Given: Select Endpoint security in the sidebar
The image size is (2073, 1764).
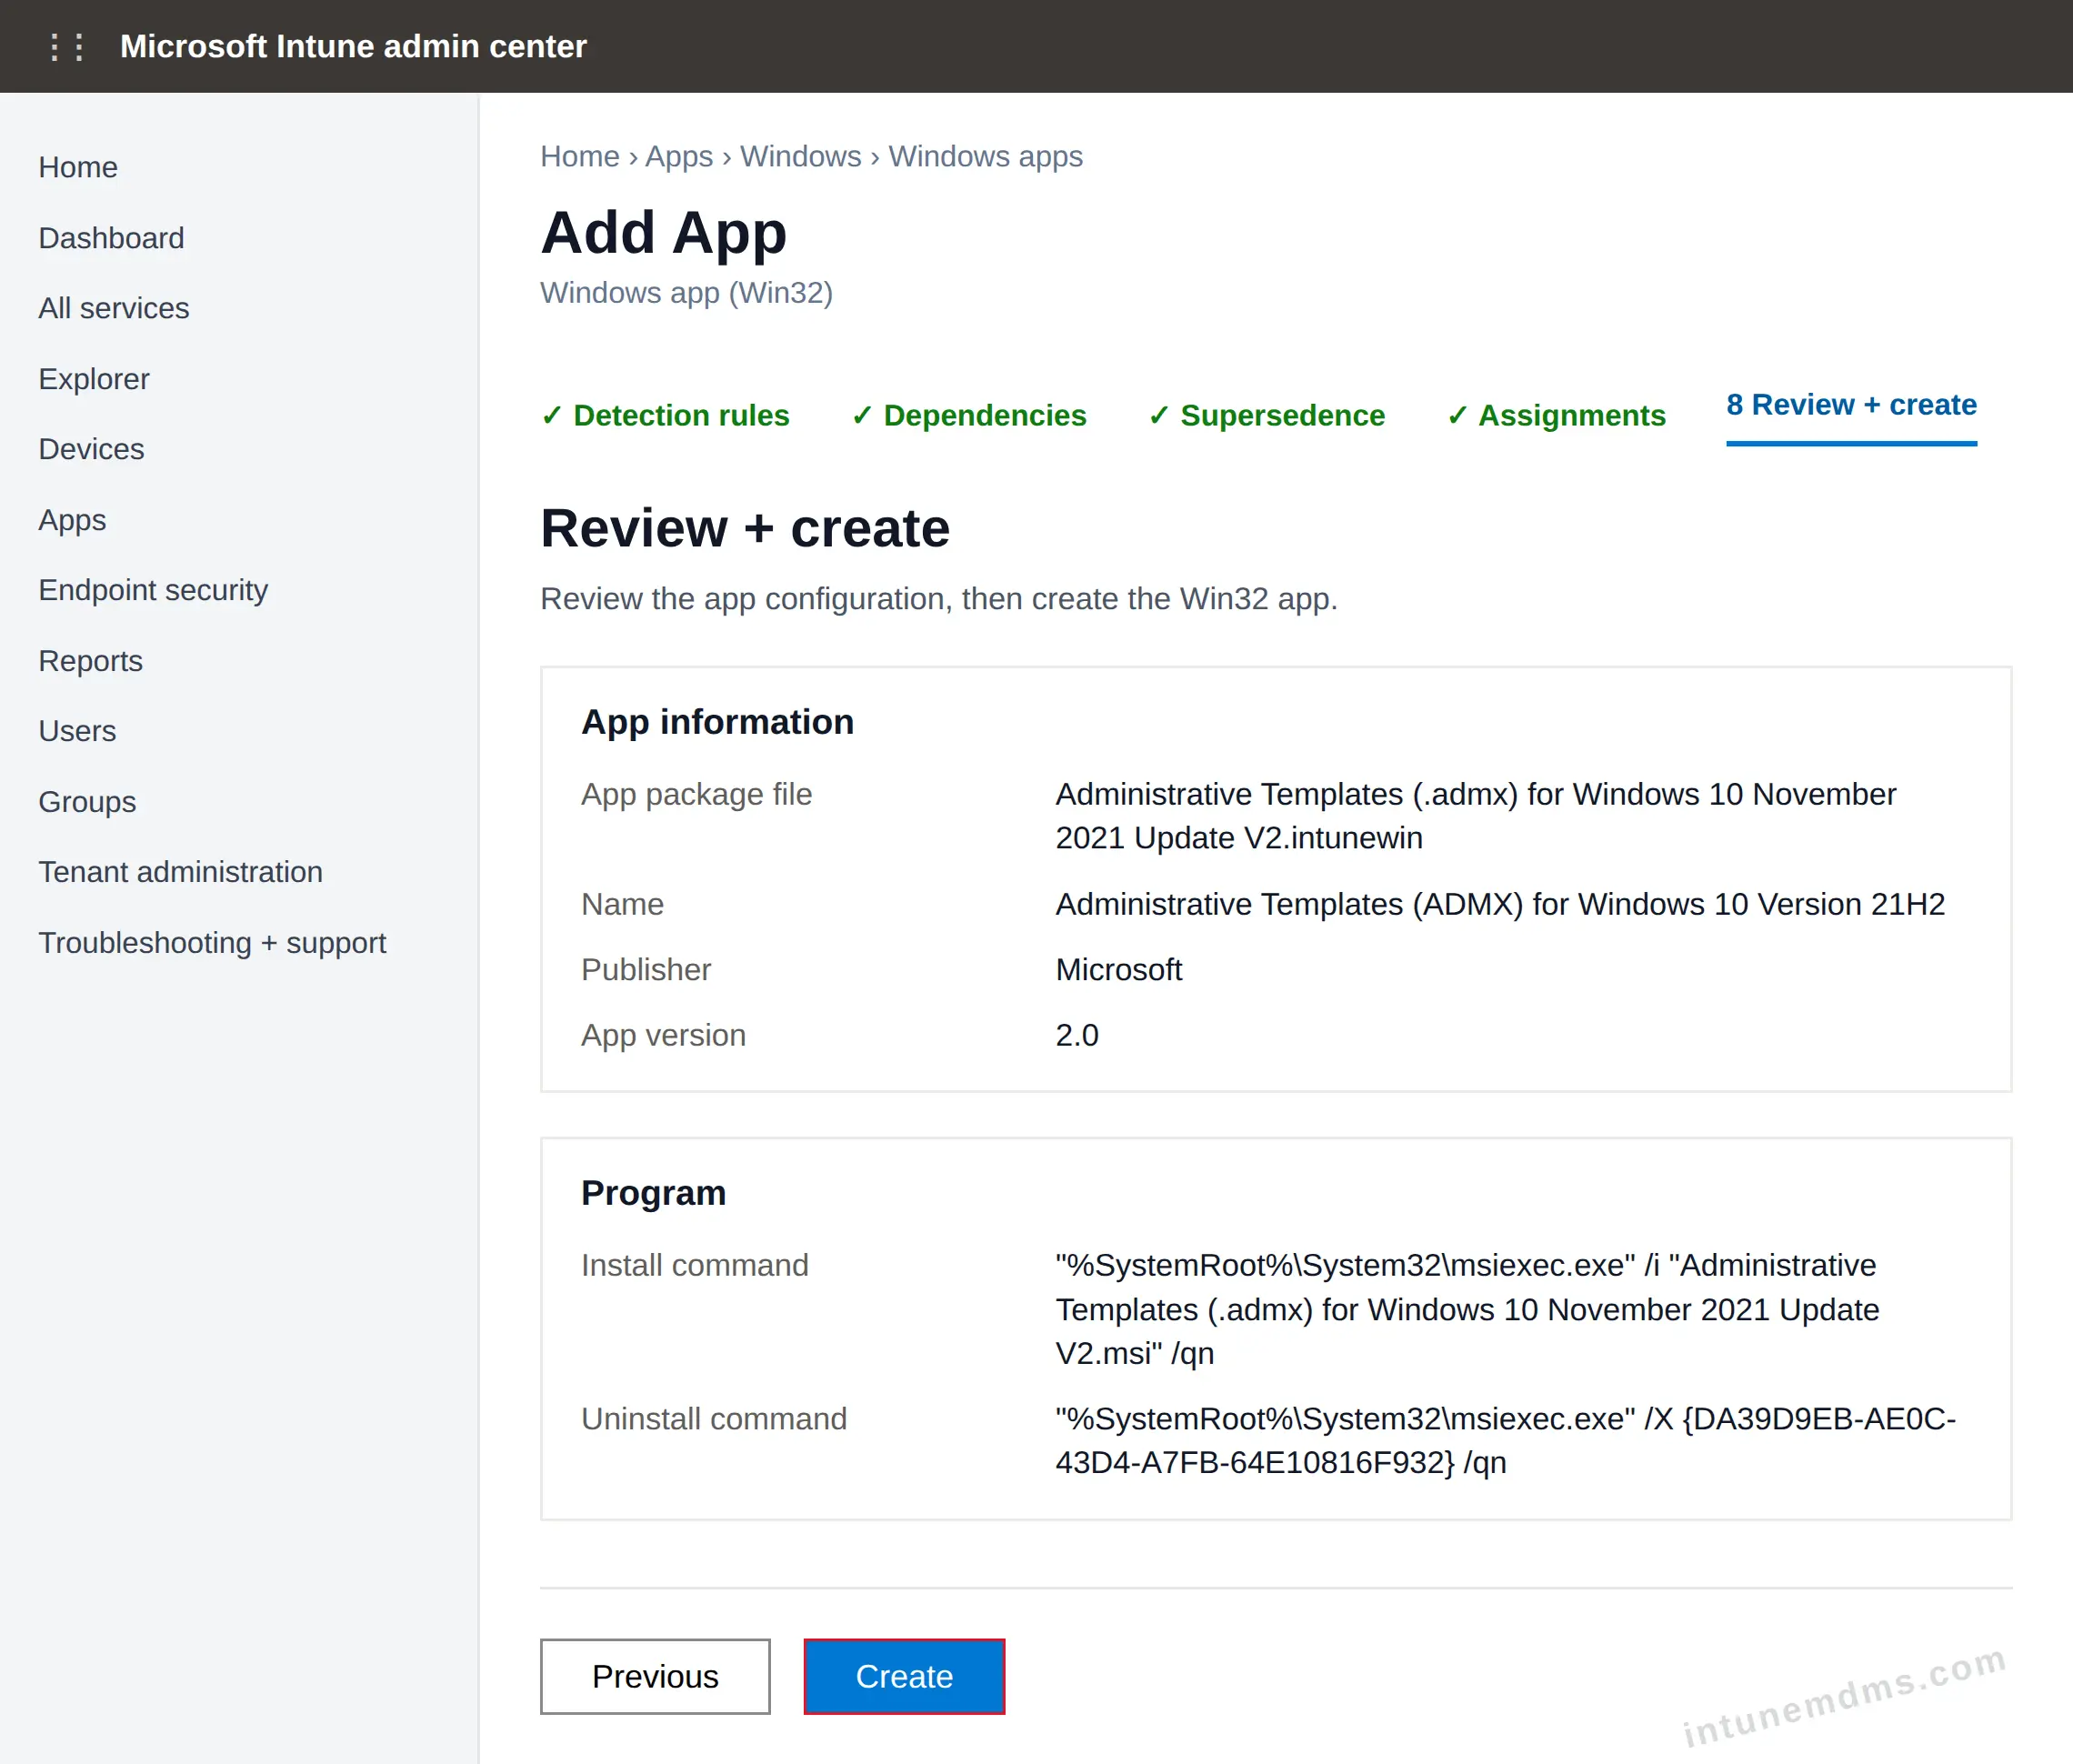Looking at the screenshot, I should coord(153,590).
